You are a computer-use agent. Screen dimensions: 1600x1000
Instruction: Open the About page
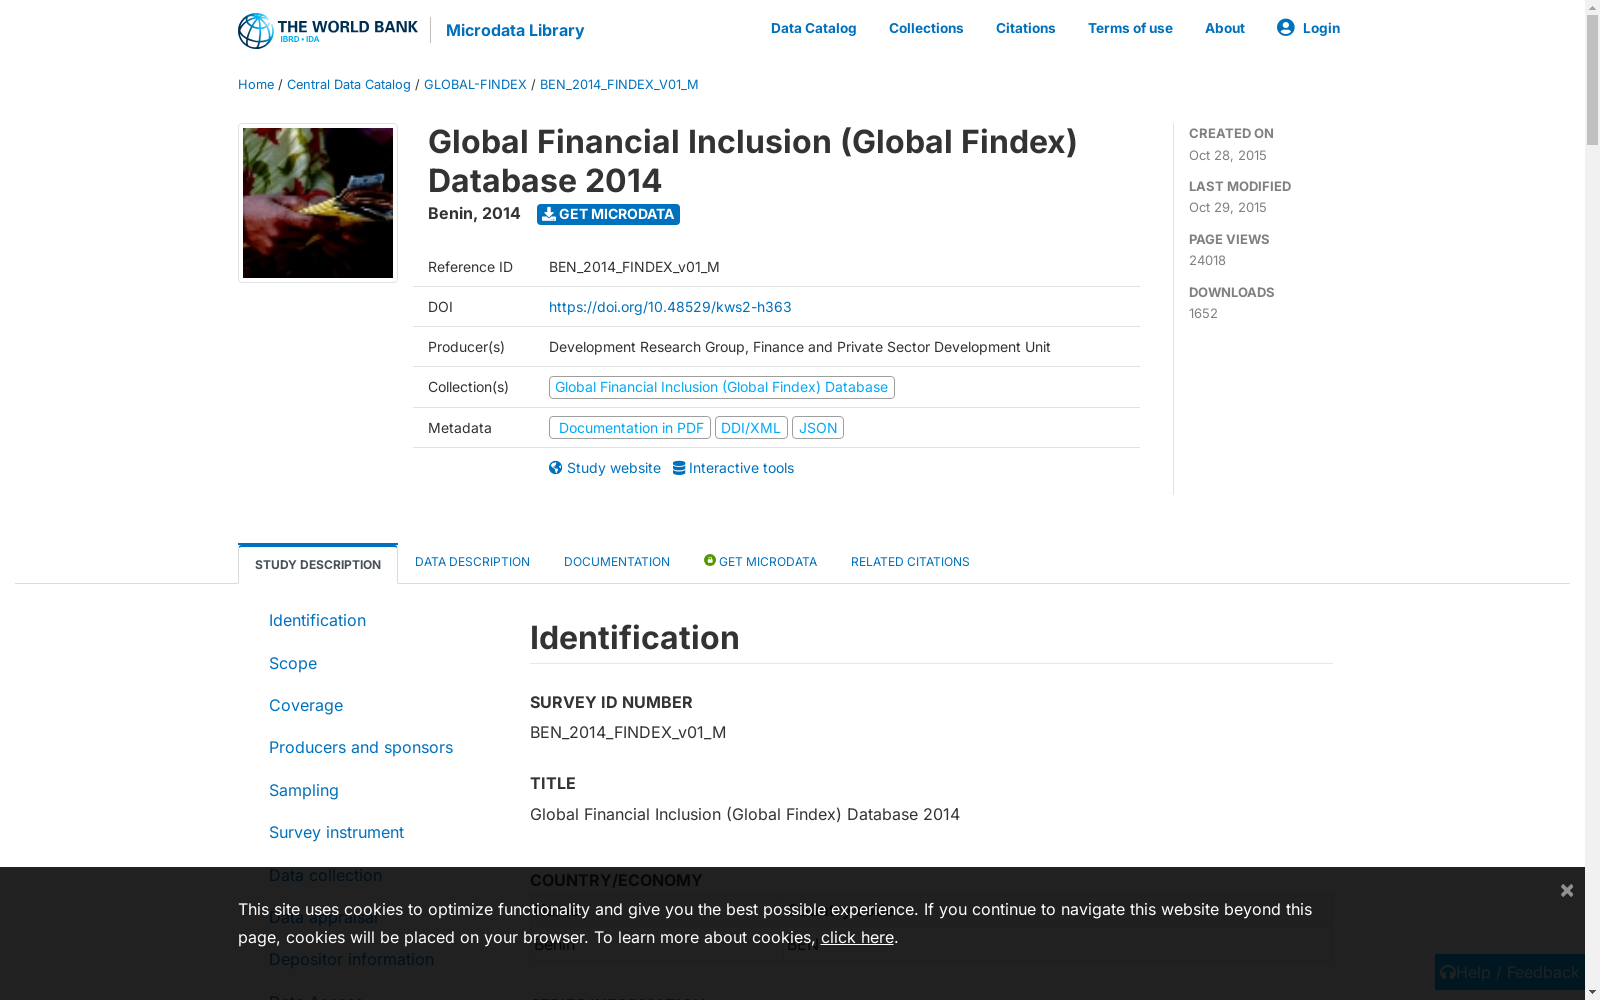click(1224, 28)
